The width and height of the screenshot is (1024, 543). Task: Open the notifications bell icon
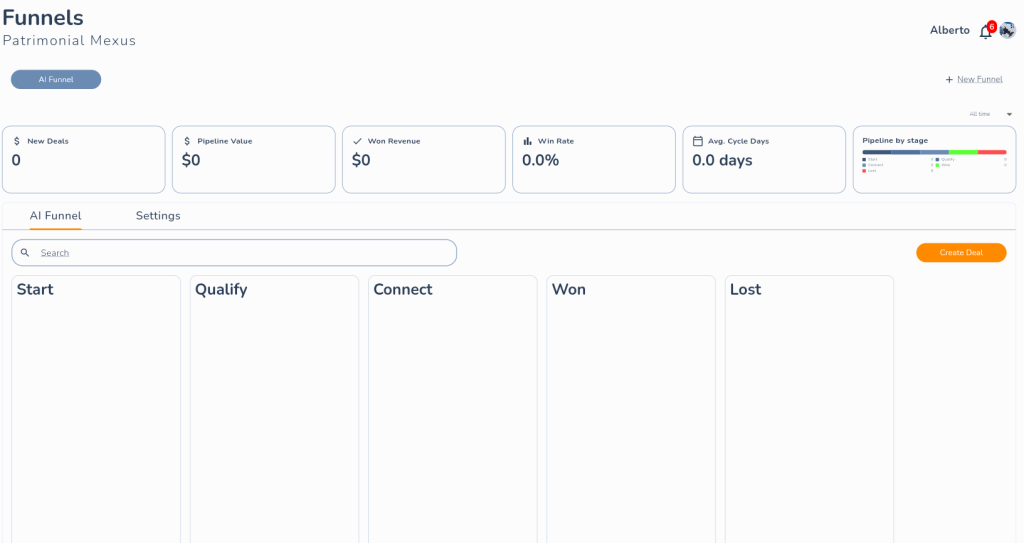(985, 31)
